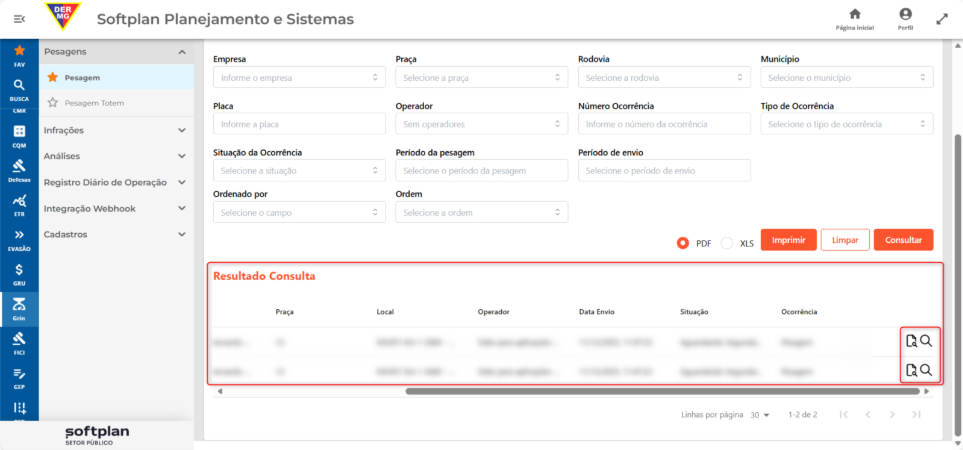Select the XLS export format
This screenshot has width=963, height=450.
[727, 243]
